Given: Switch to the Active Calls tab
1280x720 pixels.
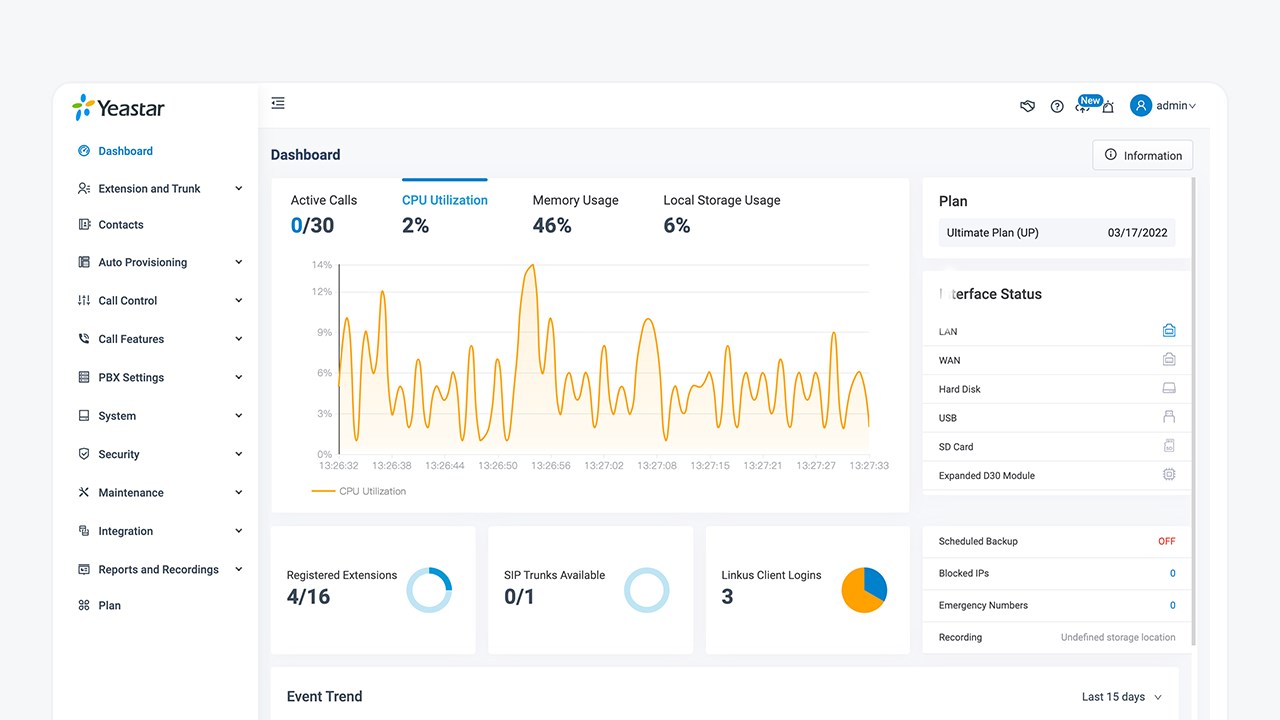Looking at the screenshot, I should point(324,214).
